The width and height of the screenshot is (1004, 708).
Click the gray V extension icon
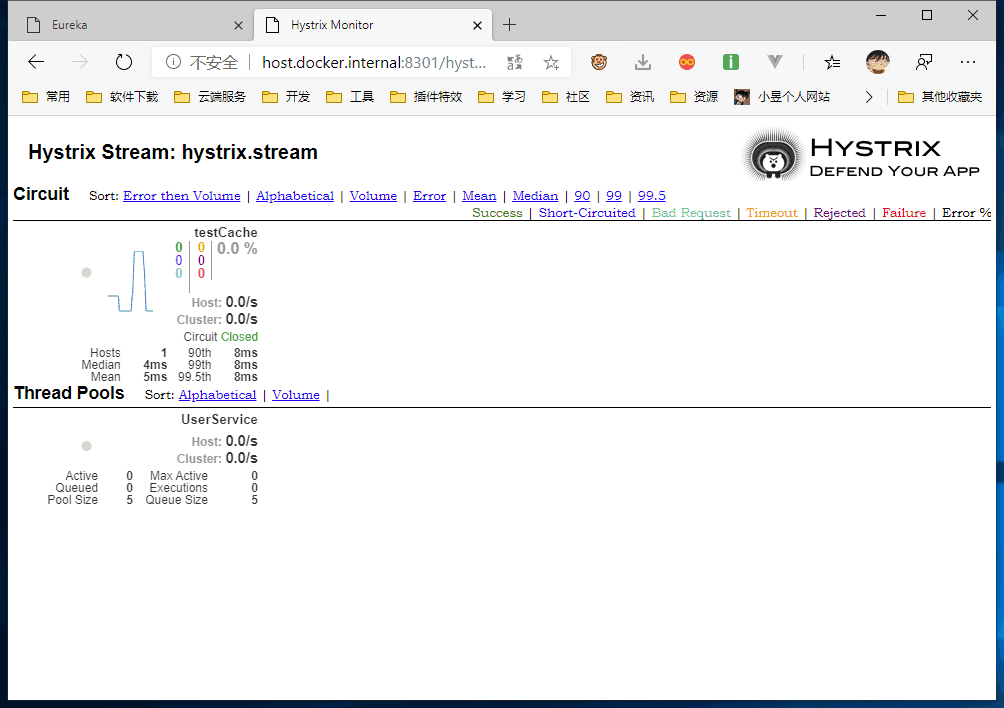[775, 62]
